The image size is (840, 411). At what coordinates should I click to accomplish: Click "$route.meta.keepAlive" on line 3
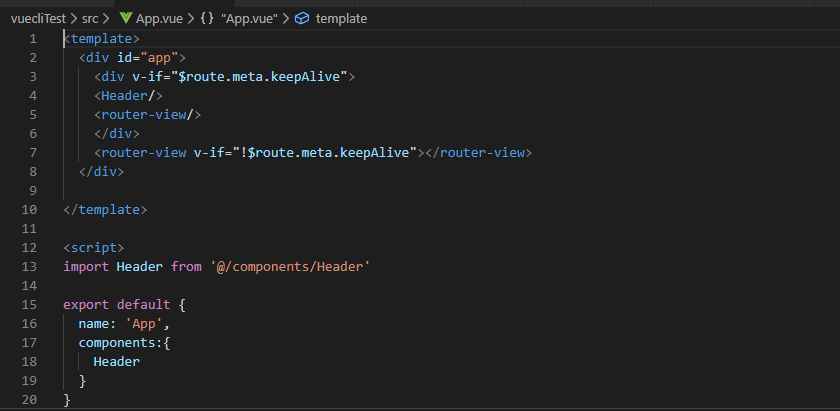(259, 77)
